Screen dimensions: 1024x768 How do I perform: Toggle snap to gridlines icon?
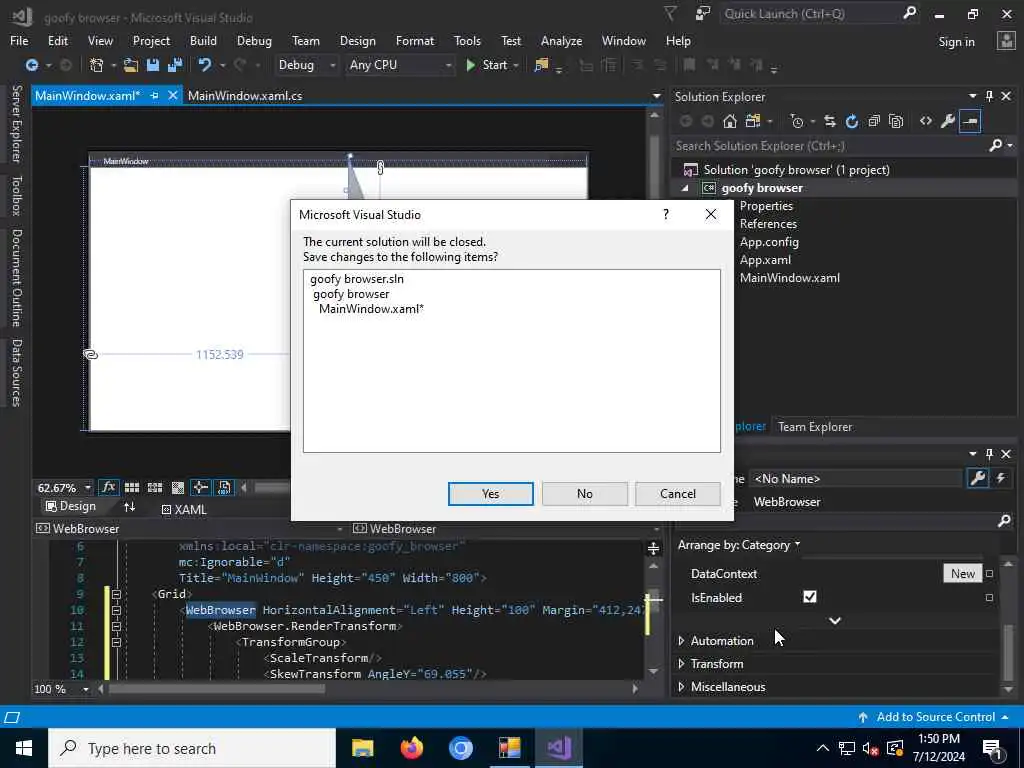155,487
